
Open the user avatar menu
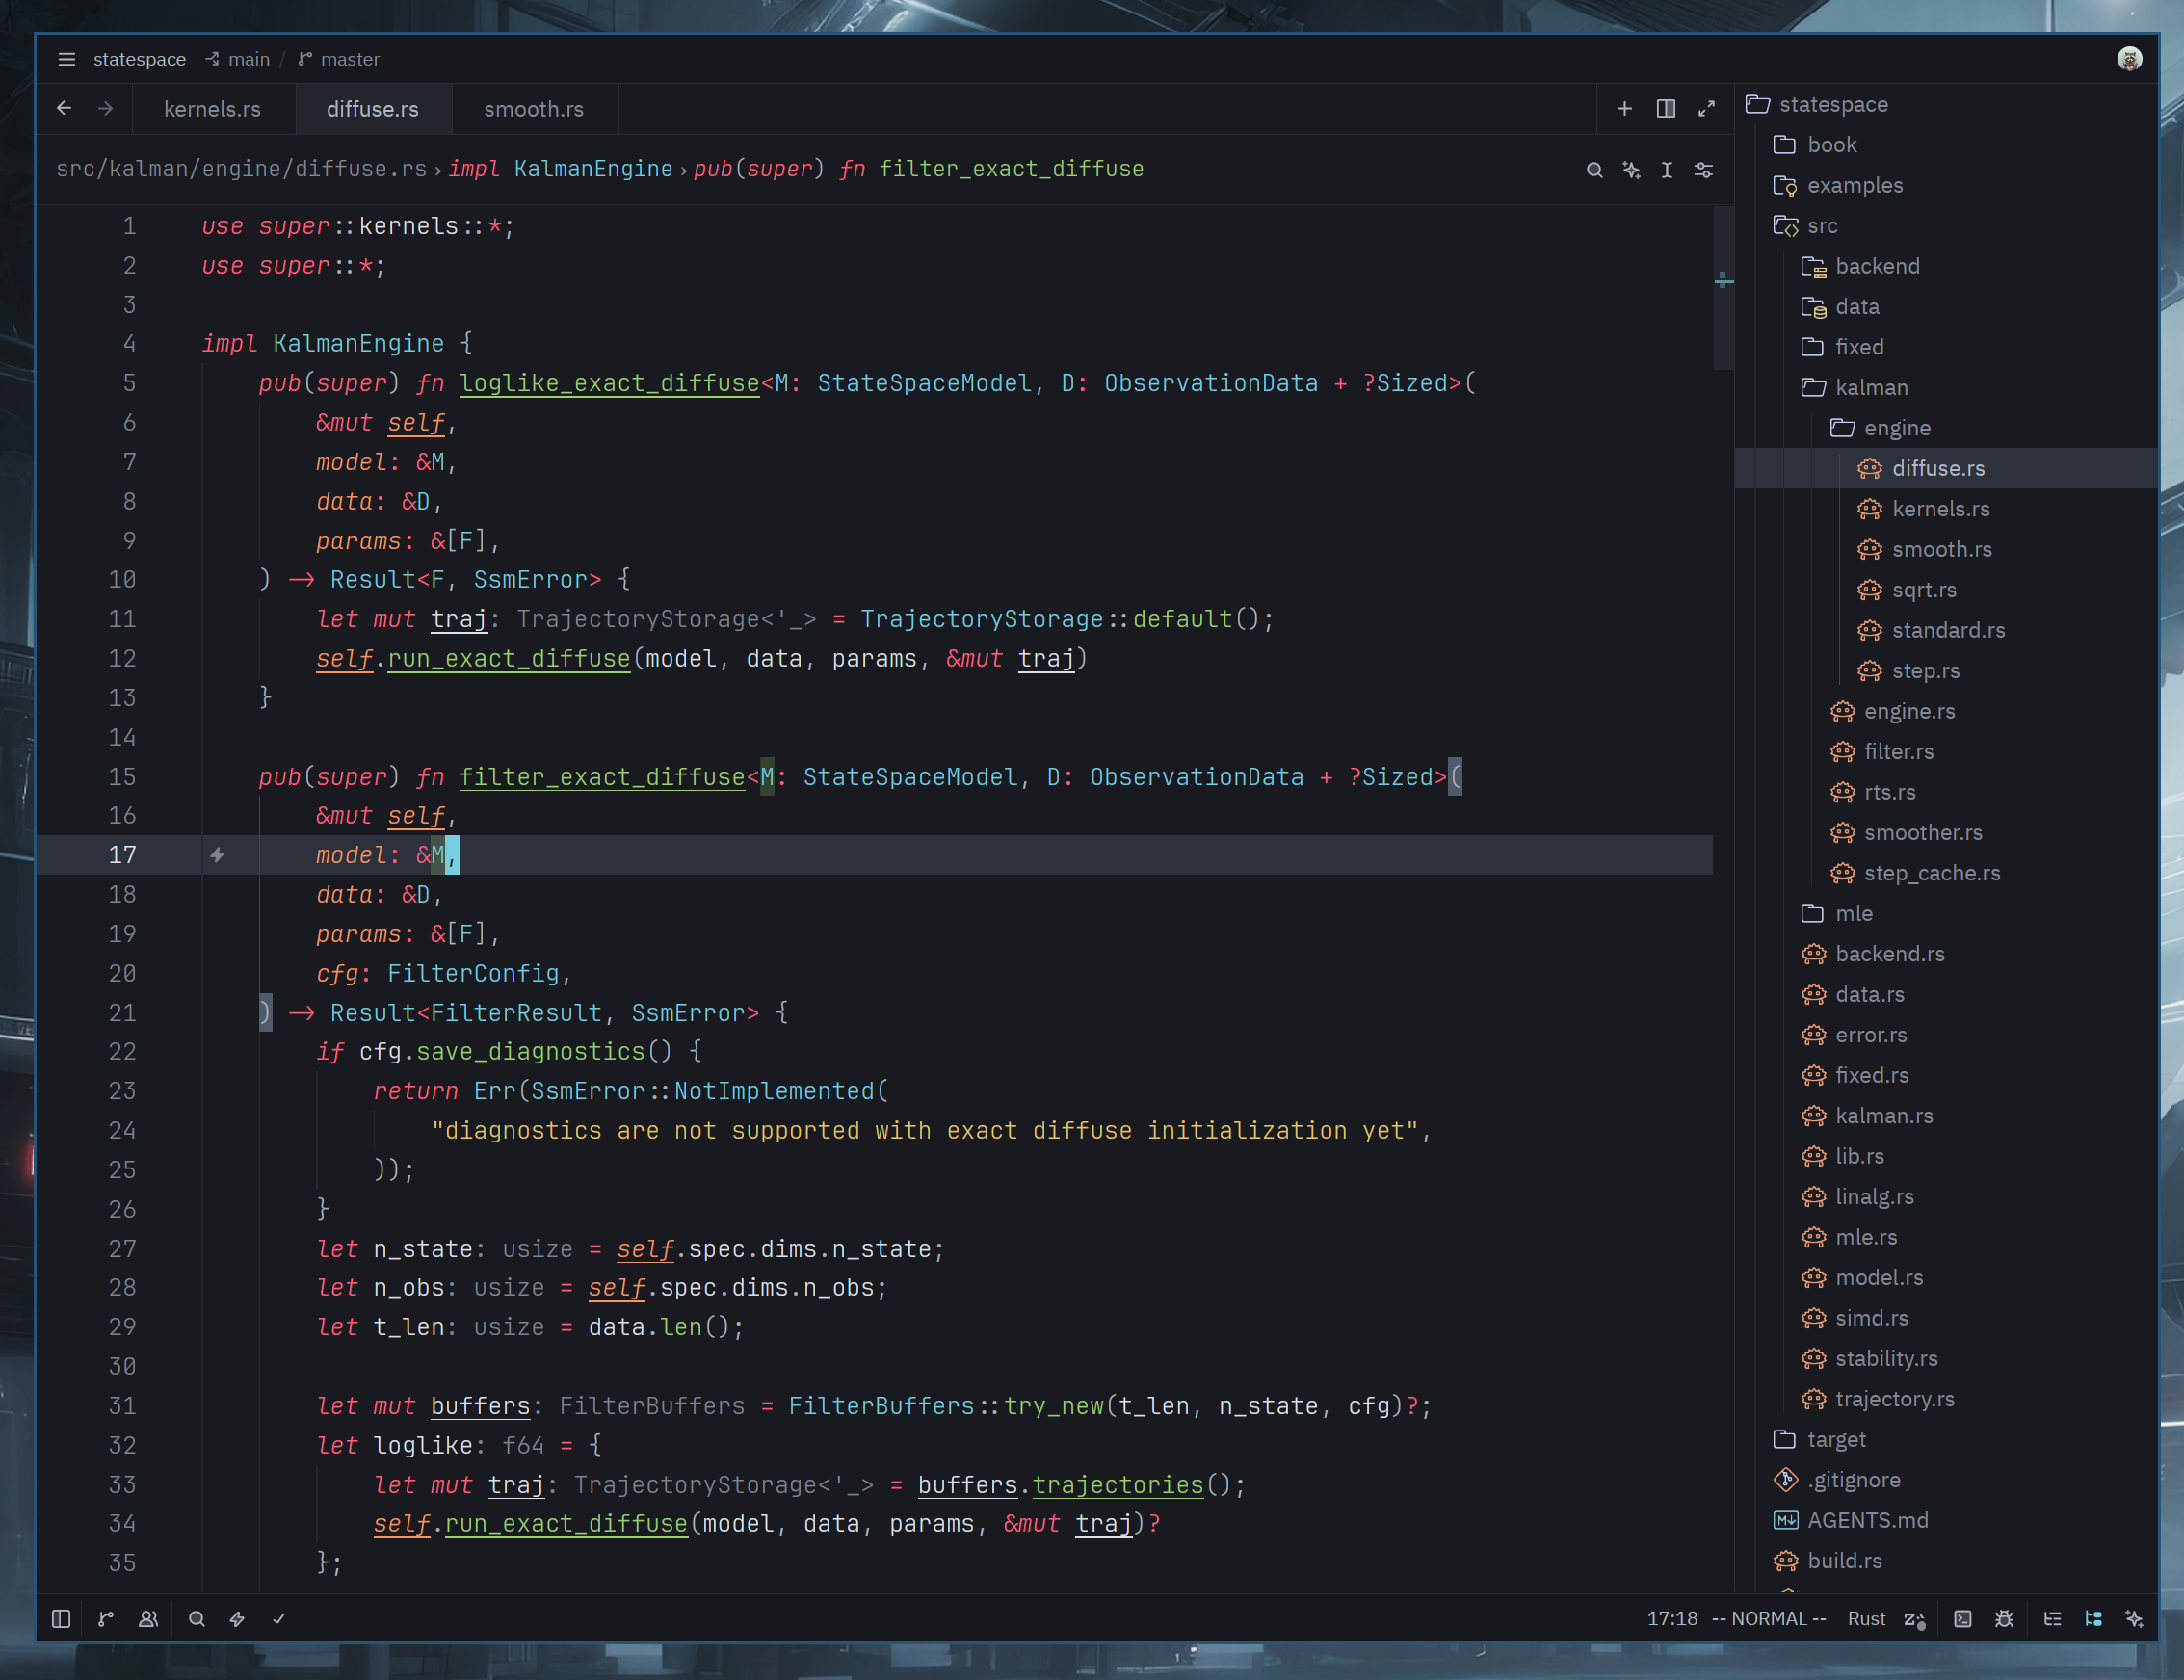2129,59
